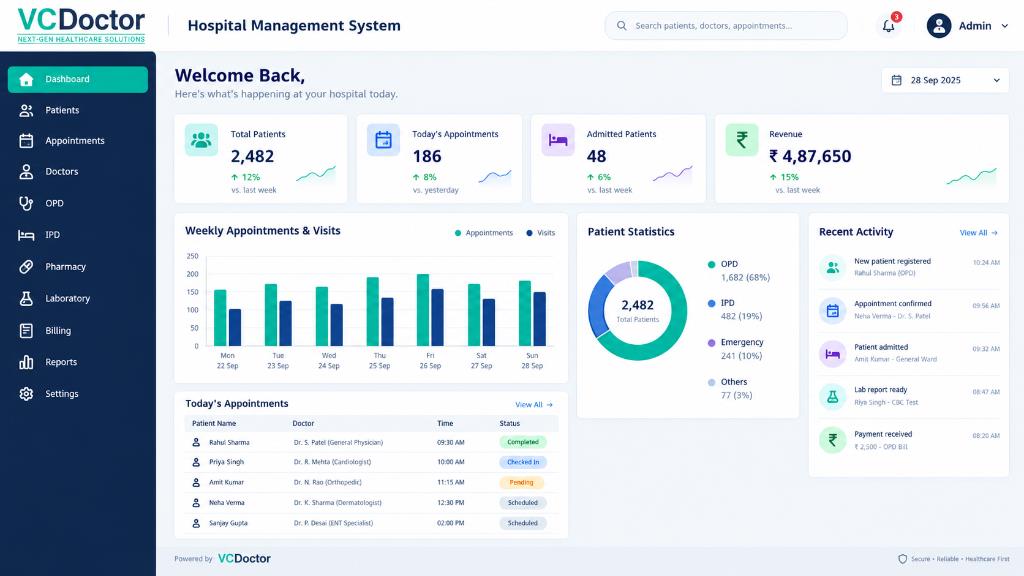The height and width of the screenshot is (576, 1024).
Task: Click the Patient admitted activity icon
Action: pyautogui.click(x=833, y=354)
